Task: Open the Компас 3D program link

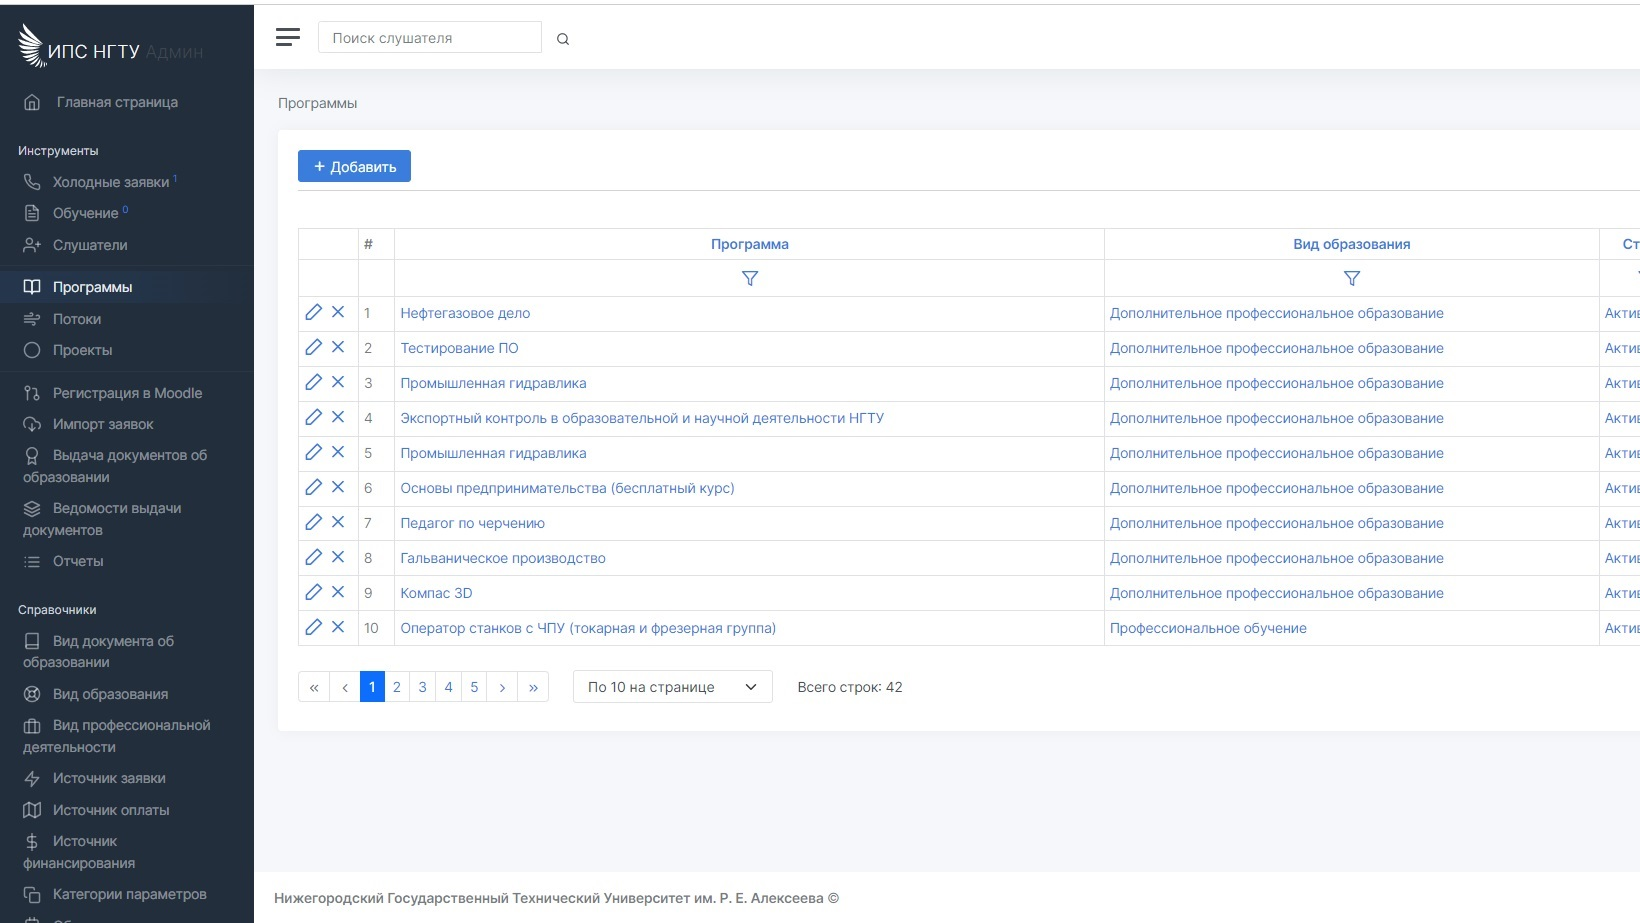Action: [x=436, y=593]
